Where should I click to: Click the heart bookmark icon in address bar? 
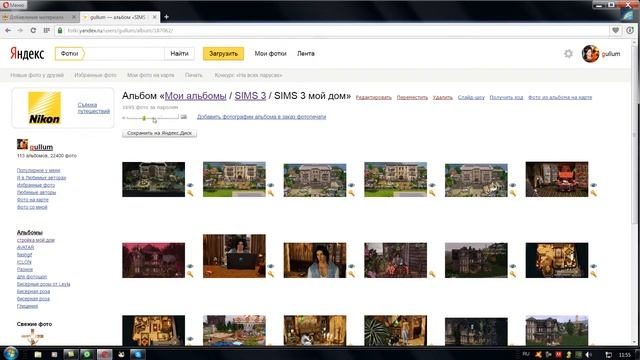pyautogui.click(x=616, y=30)
